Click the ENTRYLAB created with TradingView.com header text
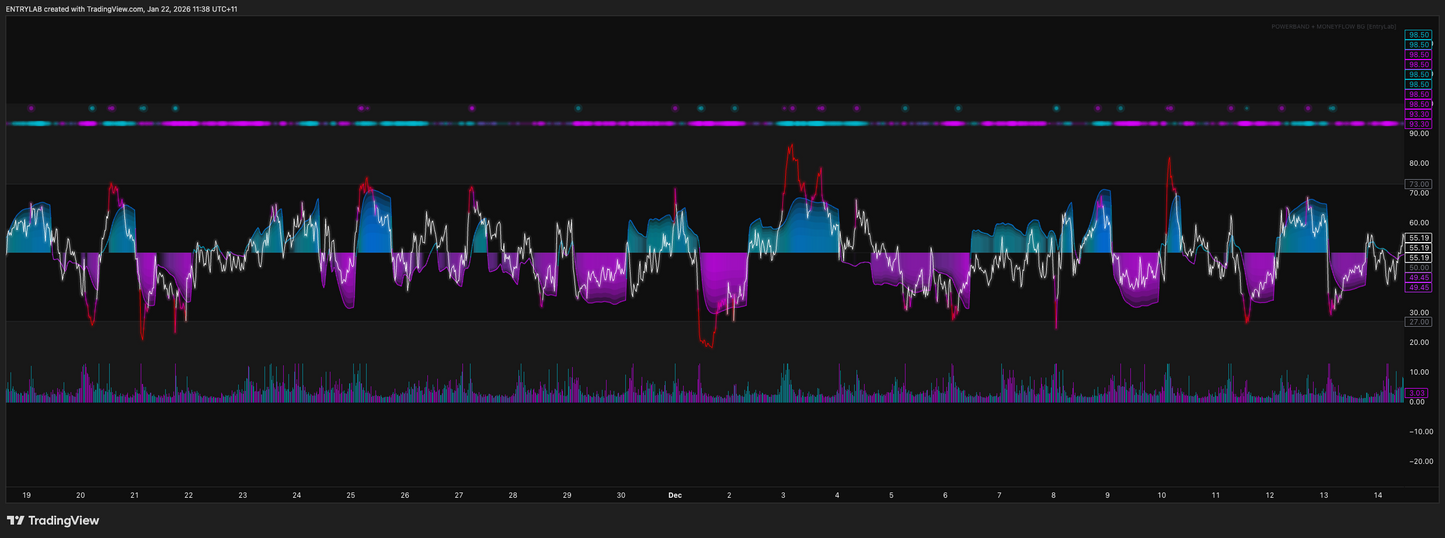The width and height of the screenshot is (1445, 538). tap(122, 9)
